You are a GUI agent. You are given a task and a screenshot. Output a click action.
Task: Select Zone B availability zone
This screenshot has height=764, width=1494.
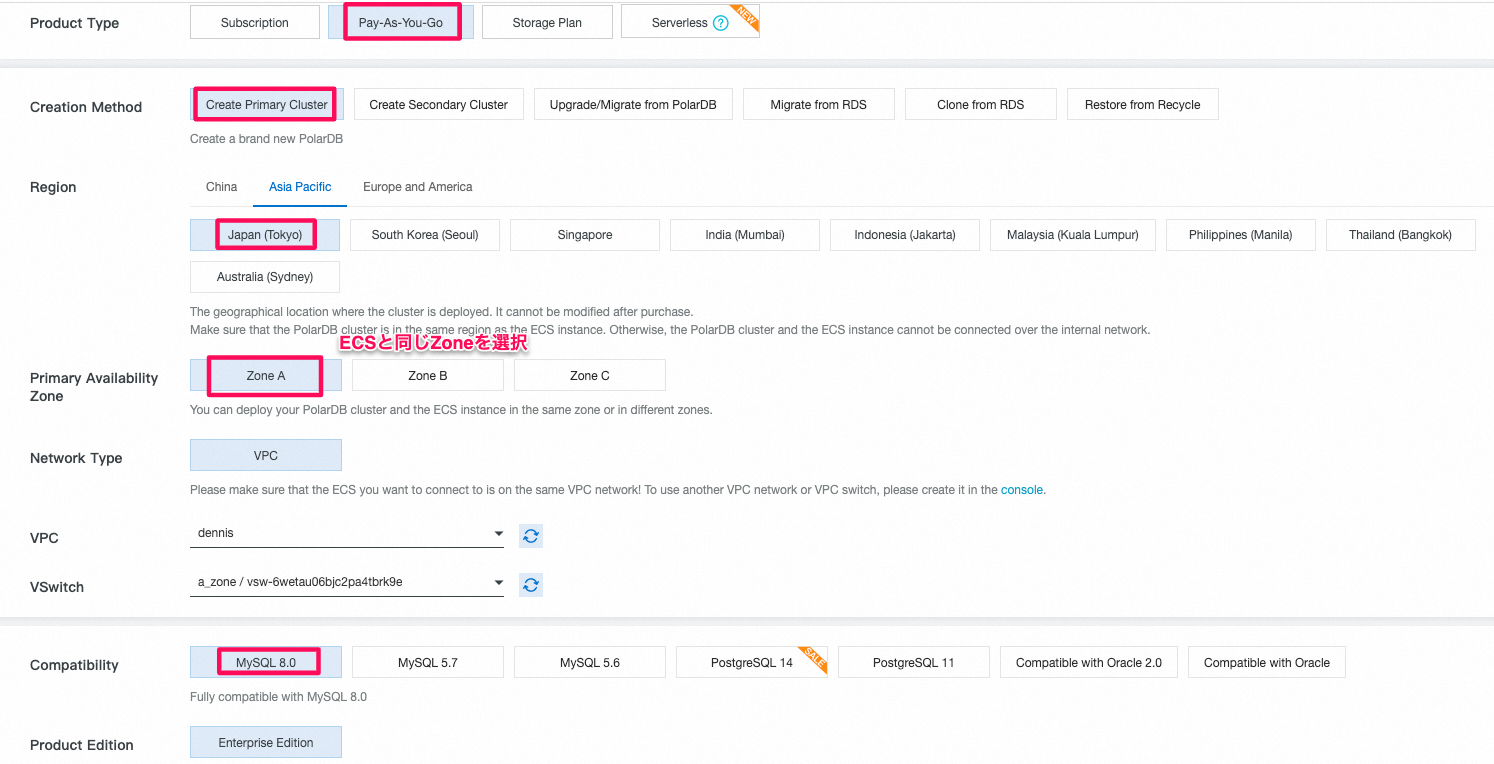(x=428, y=376)
